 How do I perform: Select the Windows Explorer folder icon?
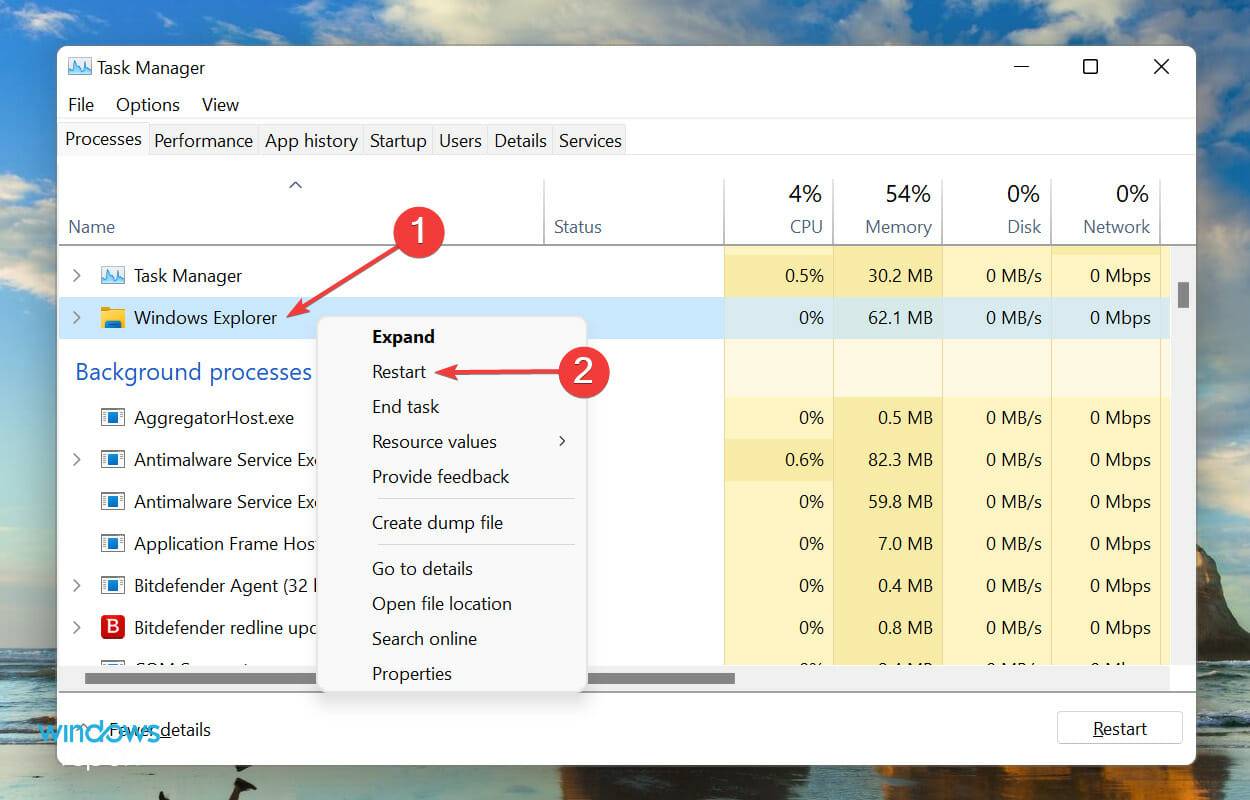coord(111,317)
